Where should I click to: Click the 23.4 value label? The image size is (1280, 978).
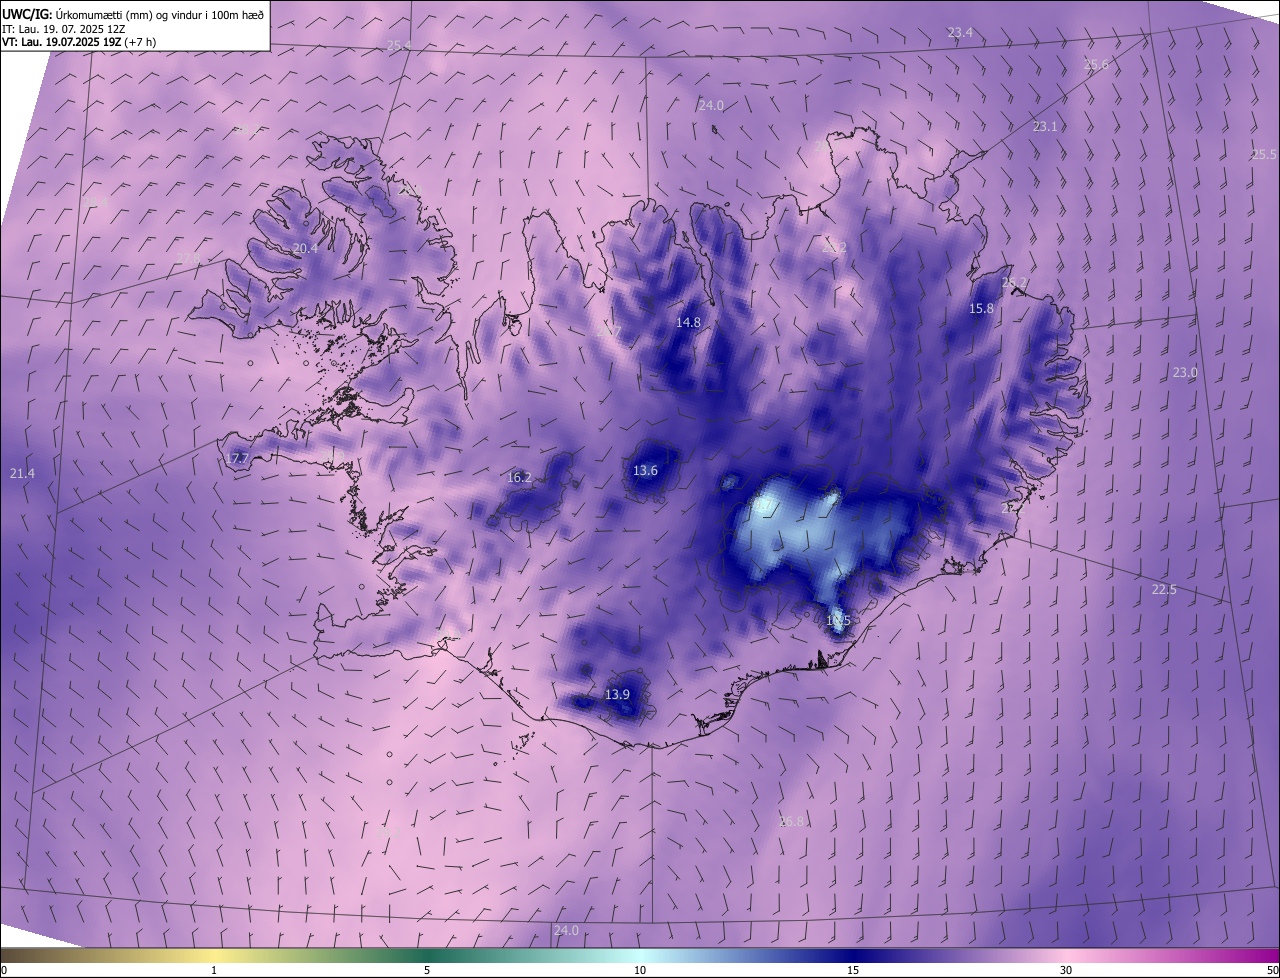pyautogui.click(x=960, y=33)
